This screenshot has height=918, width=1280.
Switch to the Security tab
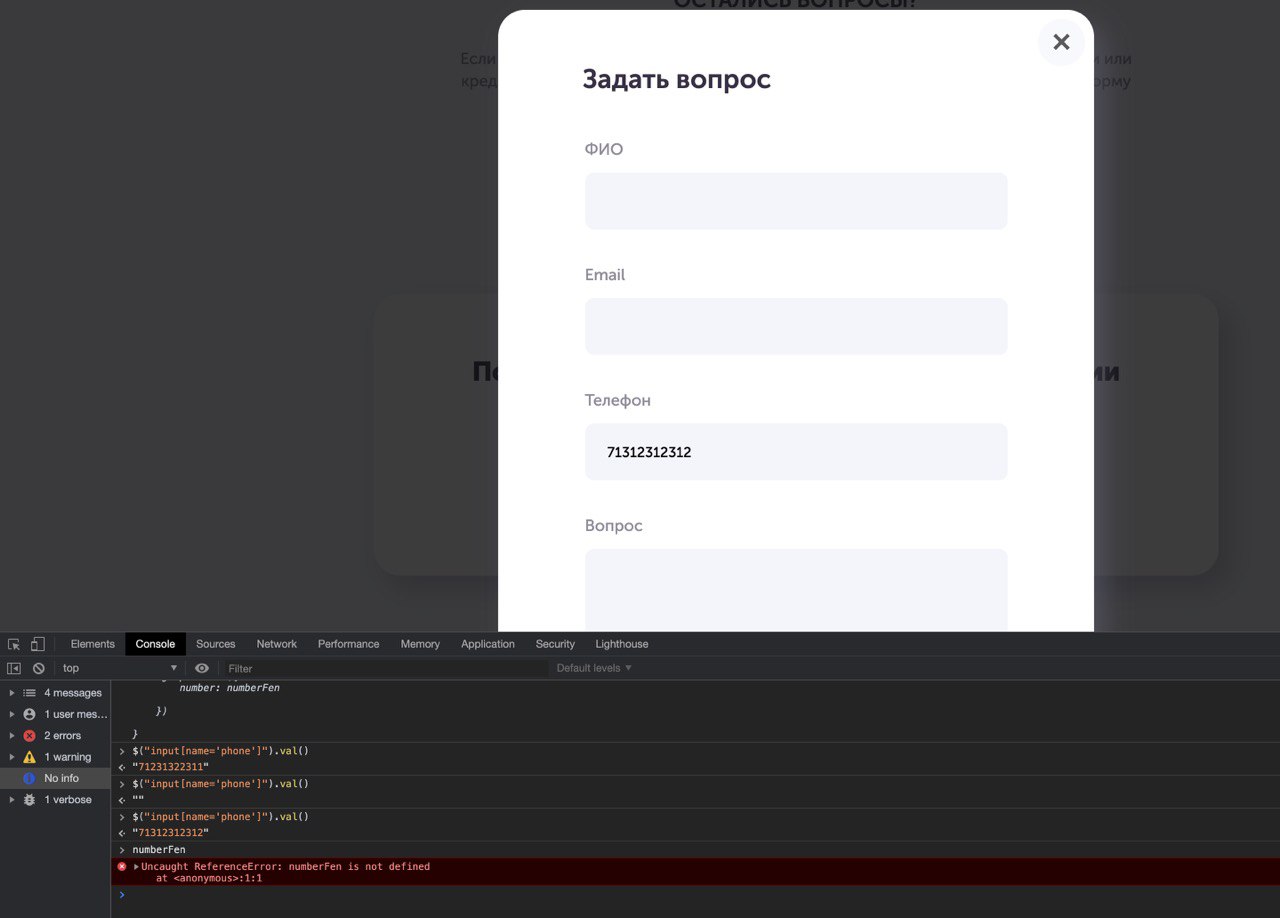[x=555, y=644]
